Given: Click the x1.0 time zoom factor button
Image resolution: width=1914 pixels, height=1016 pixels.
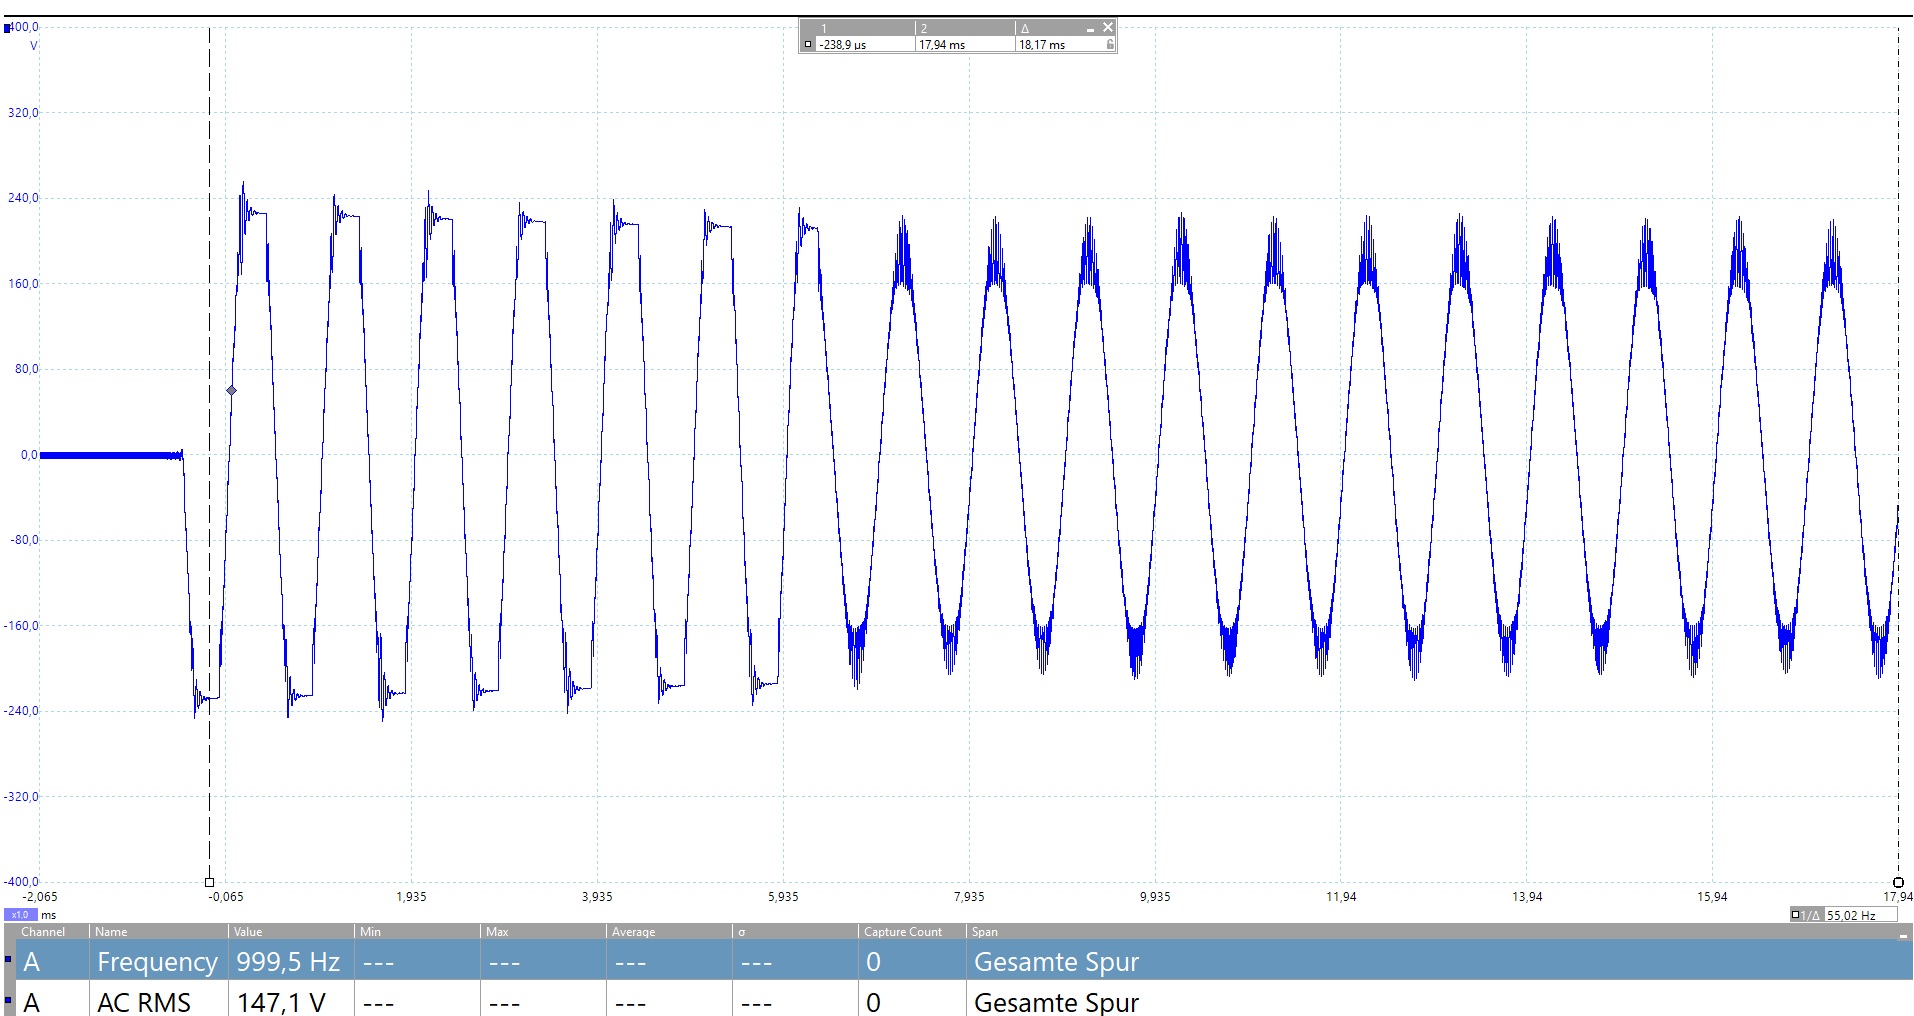Looking at the screenshot, I should pyautogui.click(x=20, y=915).
